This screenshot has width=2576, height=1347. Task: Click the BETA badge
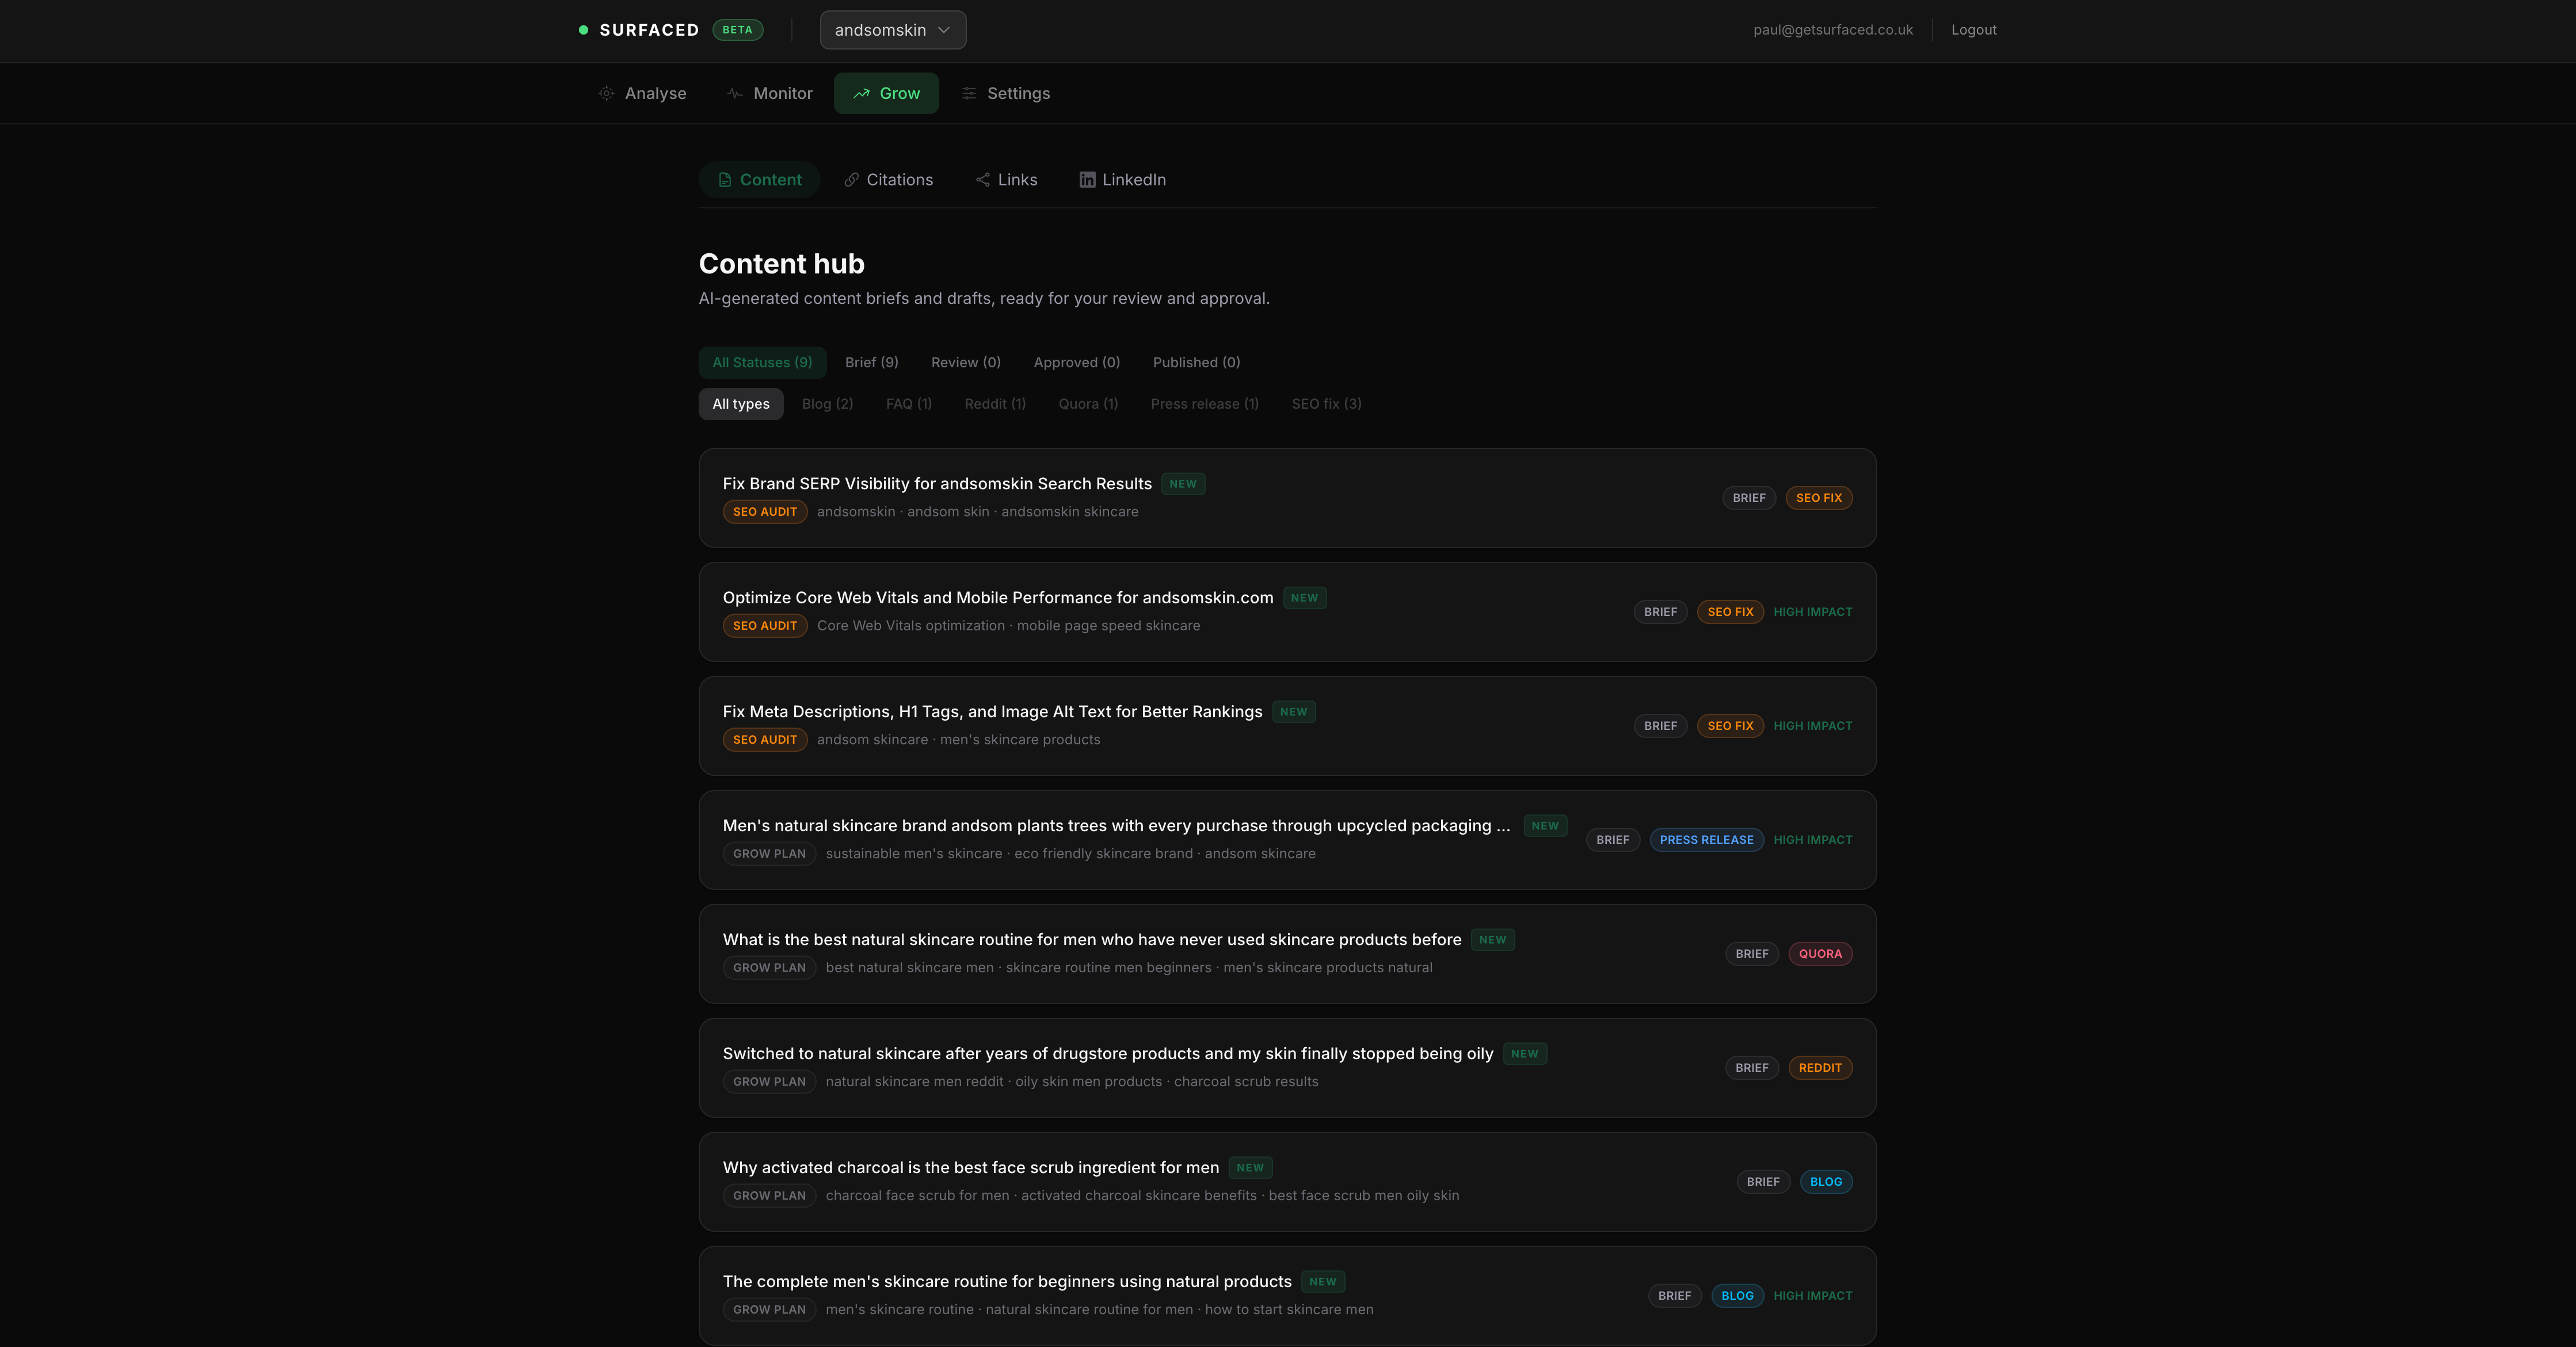[737, 30]
